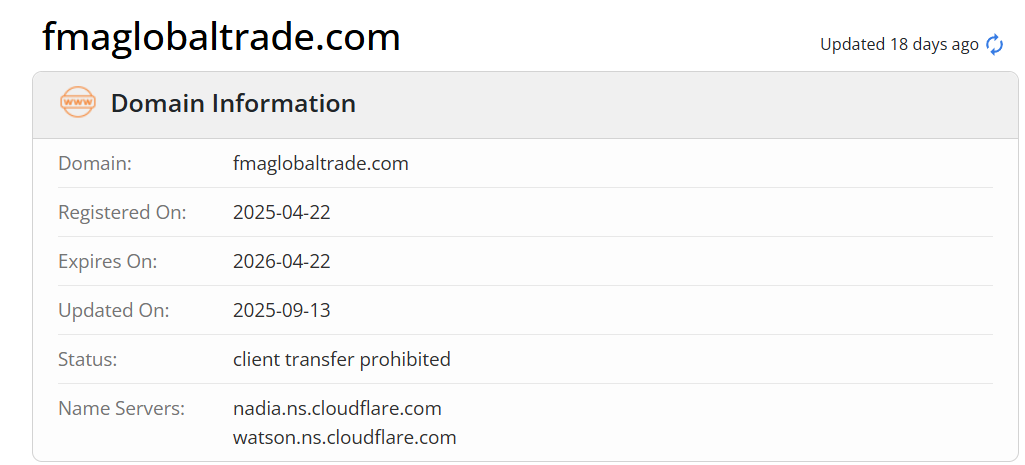Click the Domain: field label
This screenshot has height=465, width=1025.
coord(95,163)
